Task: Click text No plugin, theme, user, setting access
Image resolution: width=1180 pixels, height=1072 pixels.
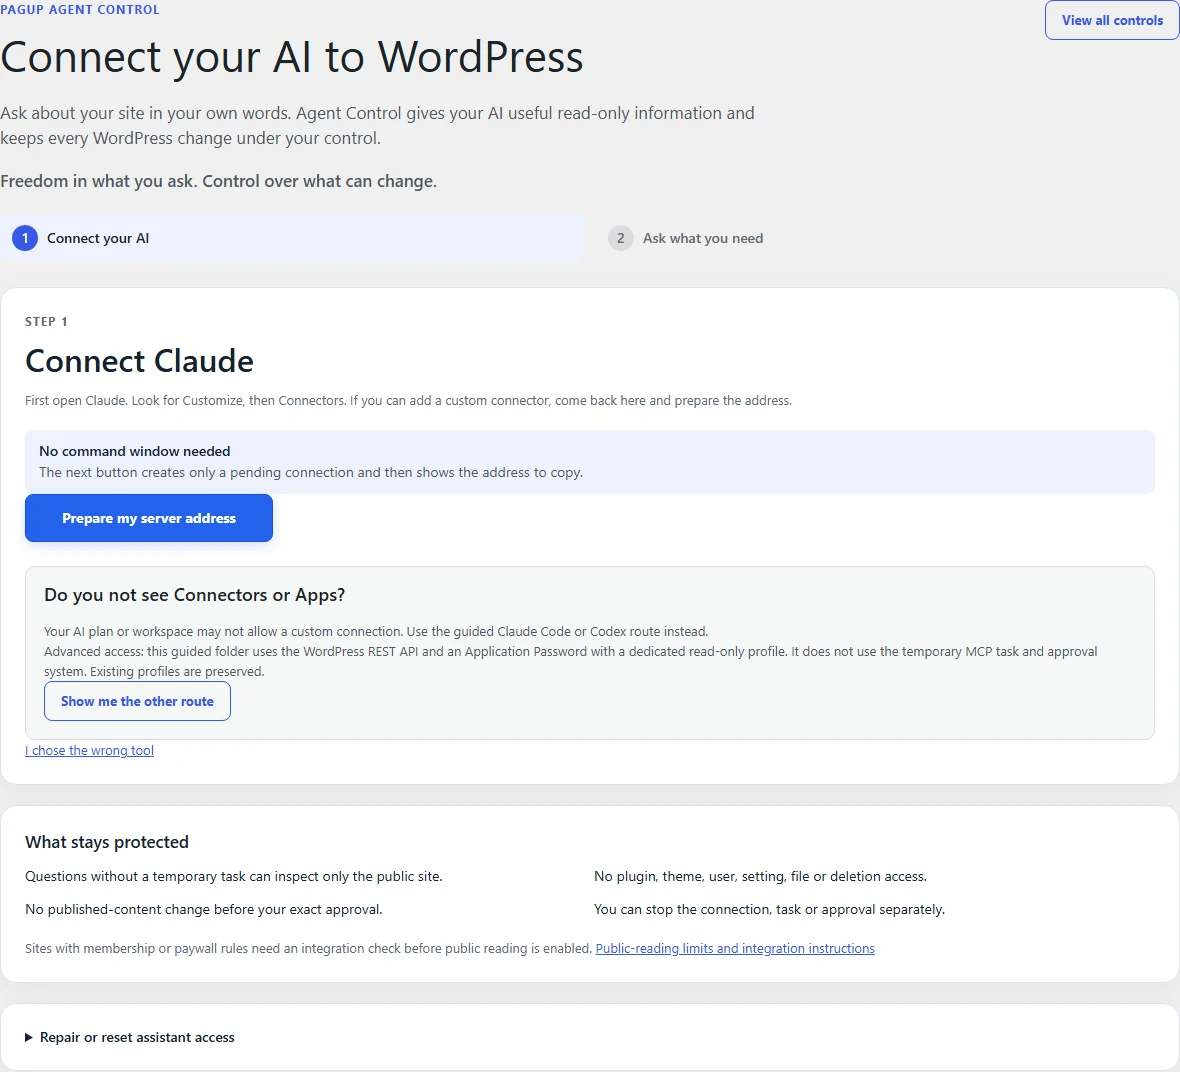Action: 760,876
